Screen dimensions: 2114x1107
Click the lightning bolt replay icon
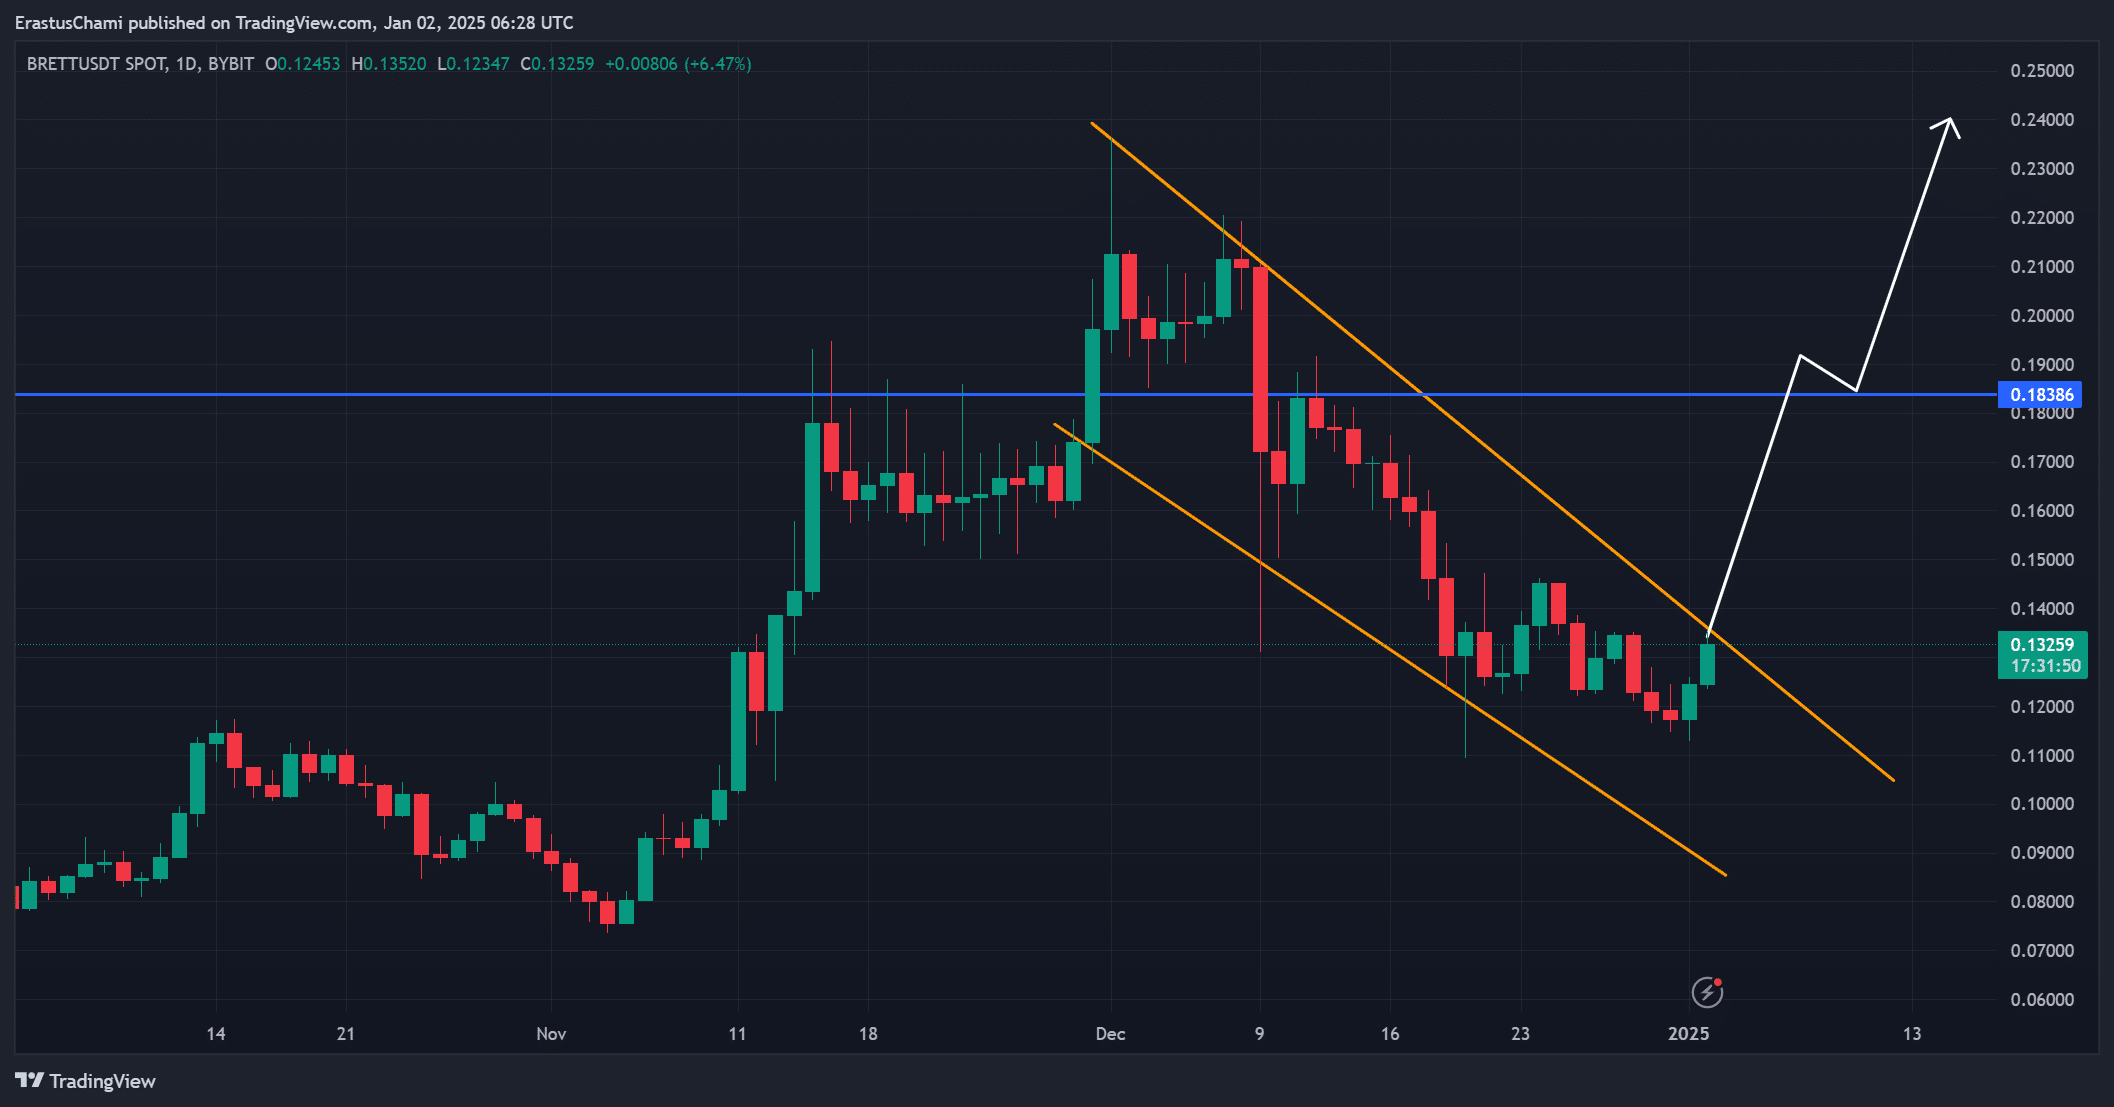(x=1707, y=992)
